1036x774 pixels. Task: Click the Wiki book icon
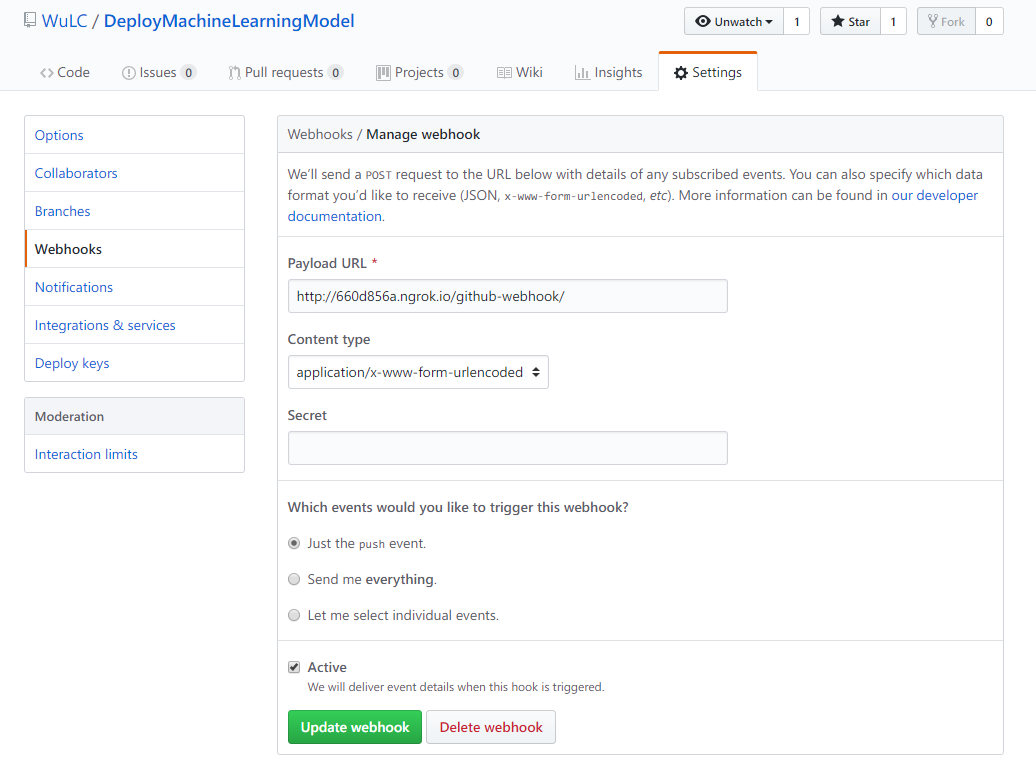pos(504,73)
